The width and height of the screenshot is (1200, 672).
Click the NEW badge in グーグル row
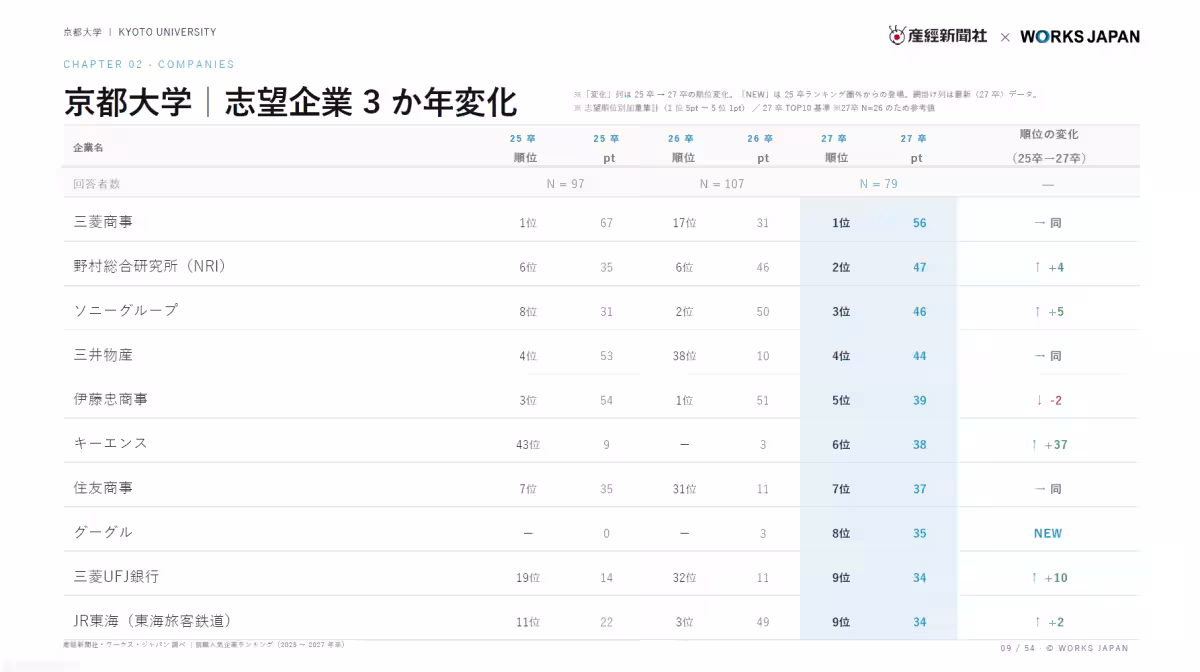coord(1048,533)
